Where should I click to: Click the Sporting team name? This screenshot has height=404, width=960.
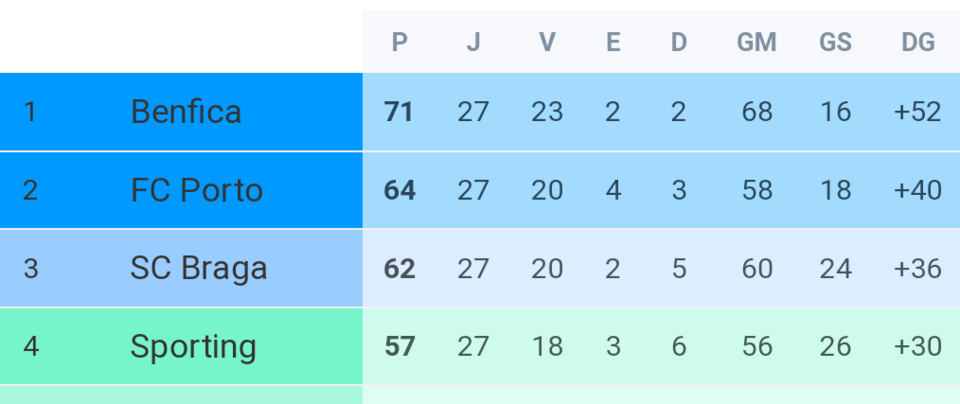(x=193, y=346)
